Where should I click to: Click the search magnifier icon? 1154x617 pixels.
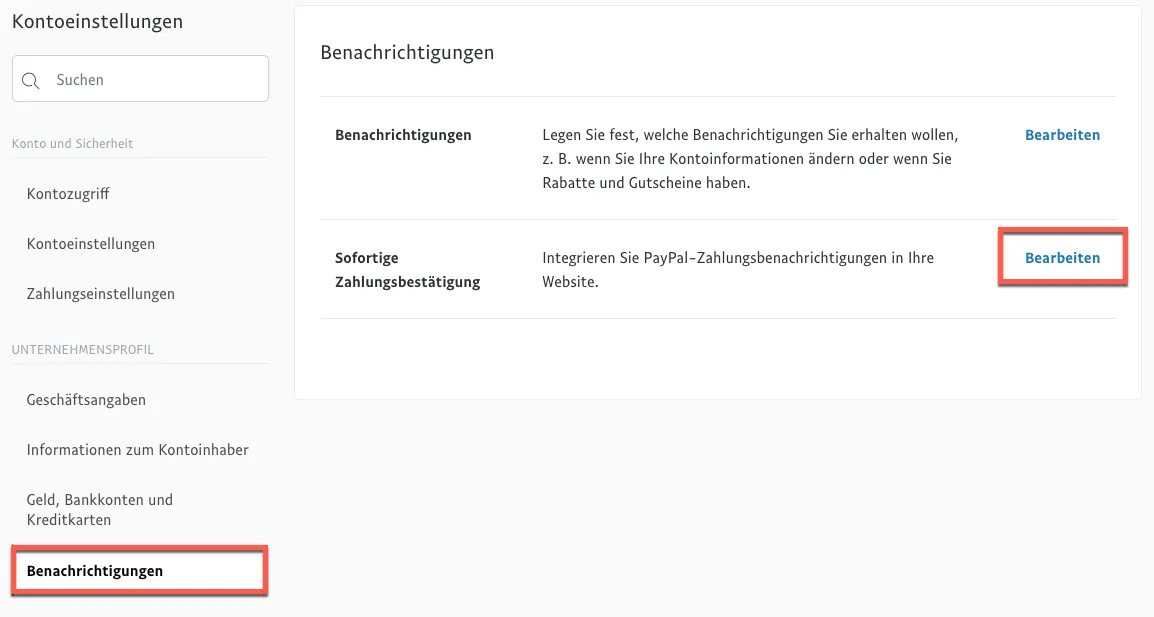(30, 80)
